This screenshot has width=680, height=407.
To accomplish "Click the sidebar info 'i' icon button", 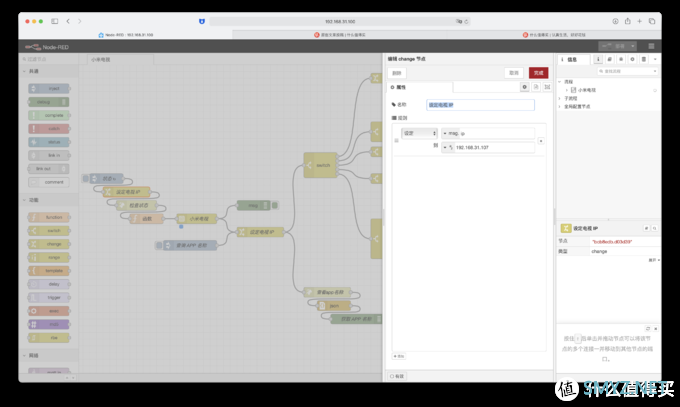I will tap(599, 59).
